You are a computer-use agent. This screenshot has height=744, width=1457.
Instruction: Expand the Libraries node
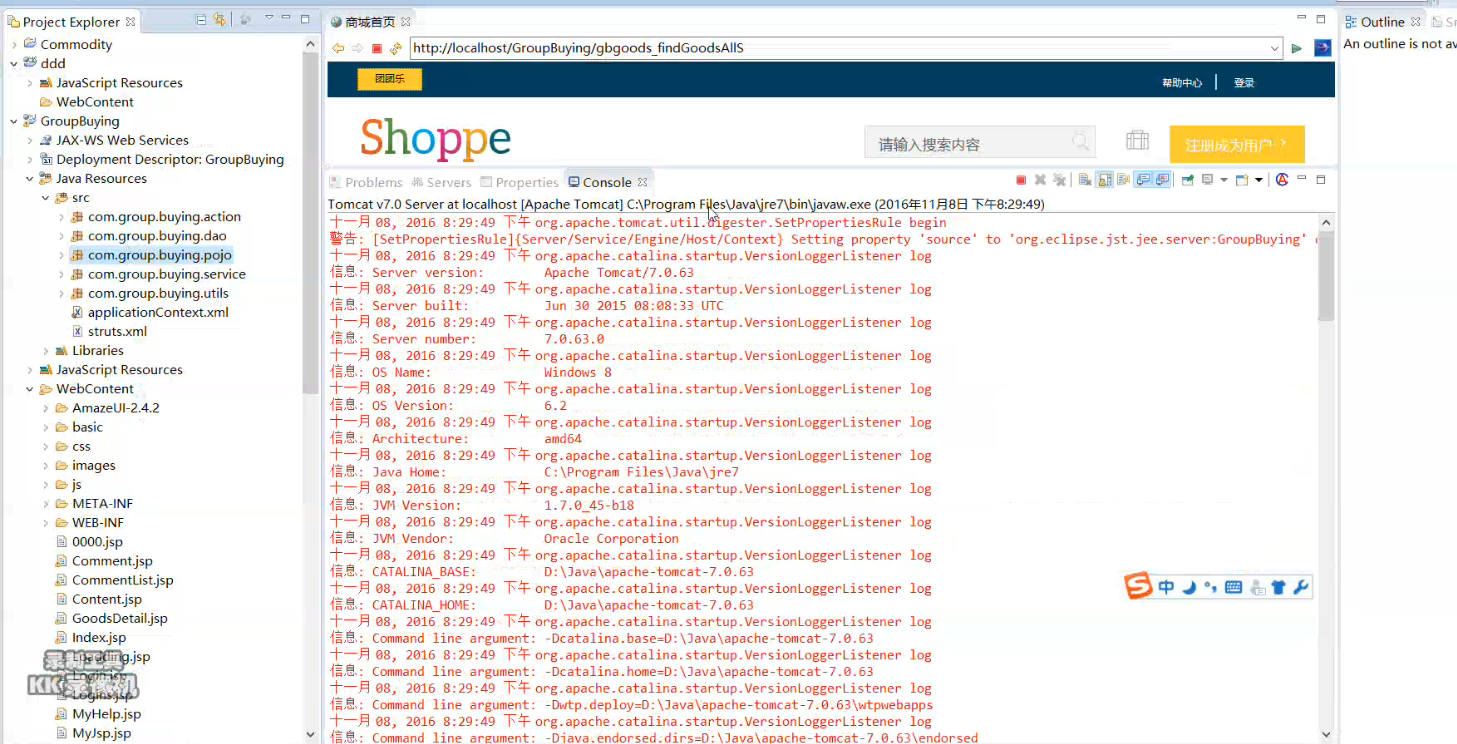tap(46, 351)
